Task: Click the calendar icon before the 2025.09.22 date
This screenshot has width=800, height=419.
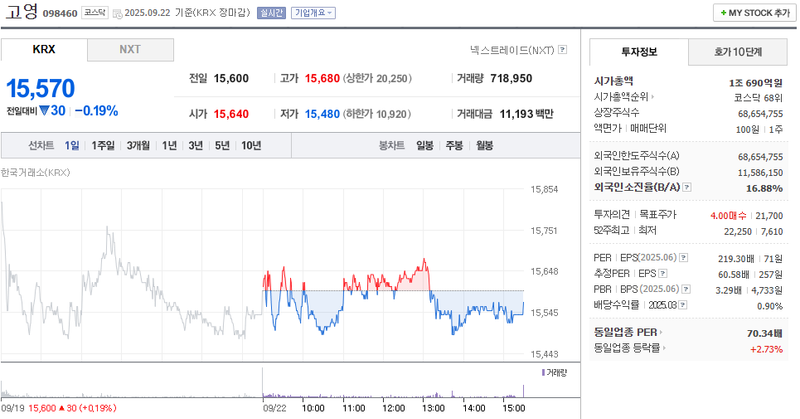Action: (117, 14)
